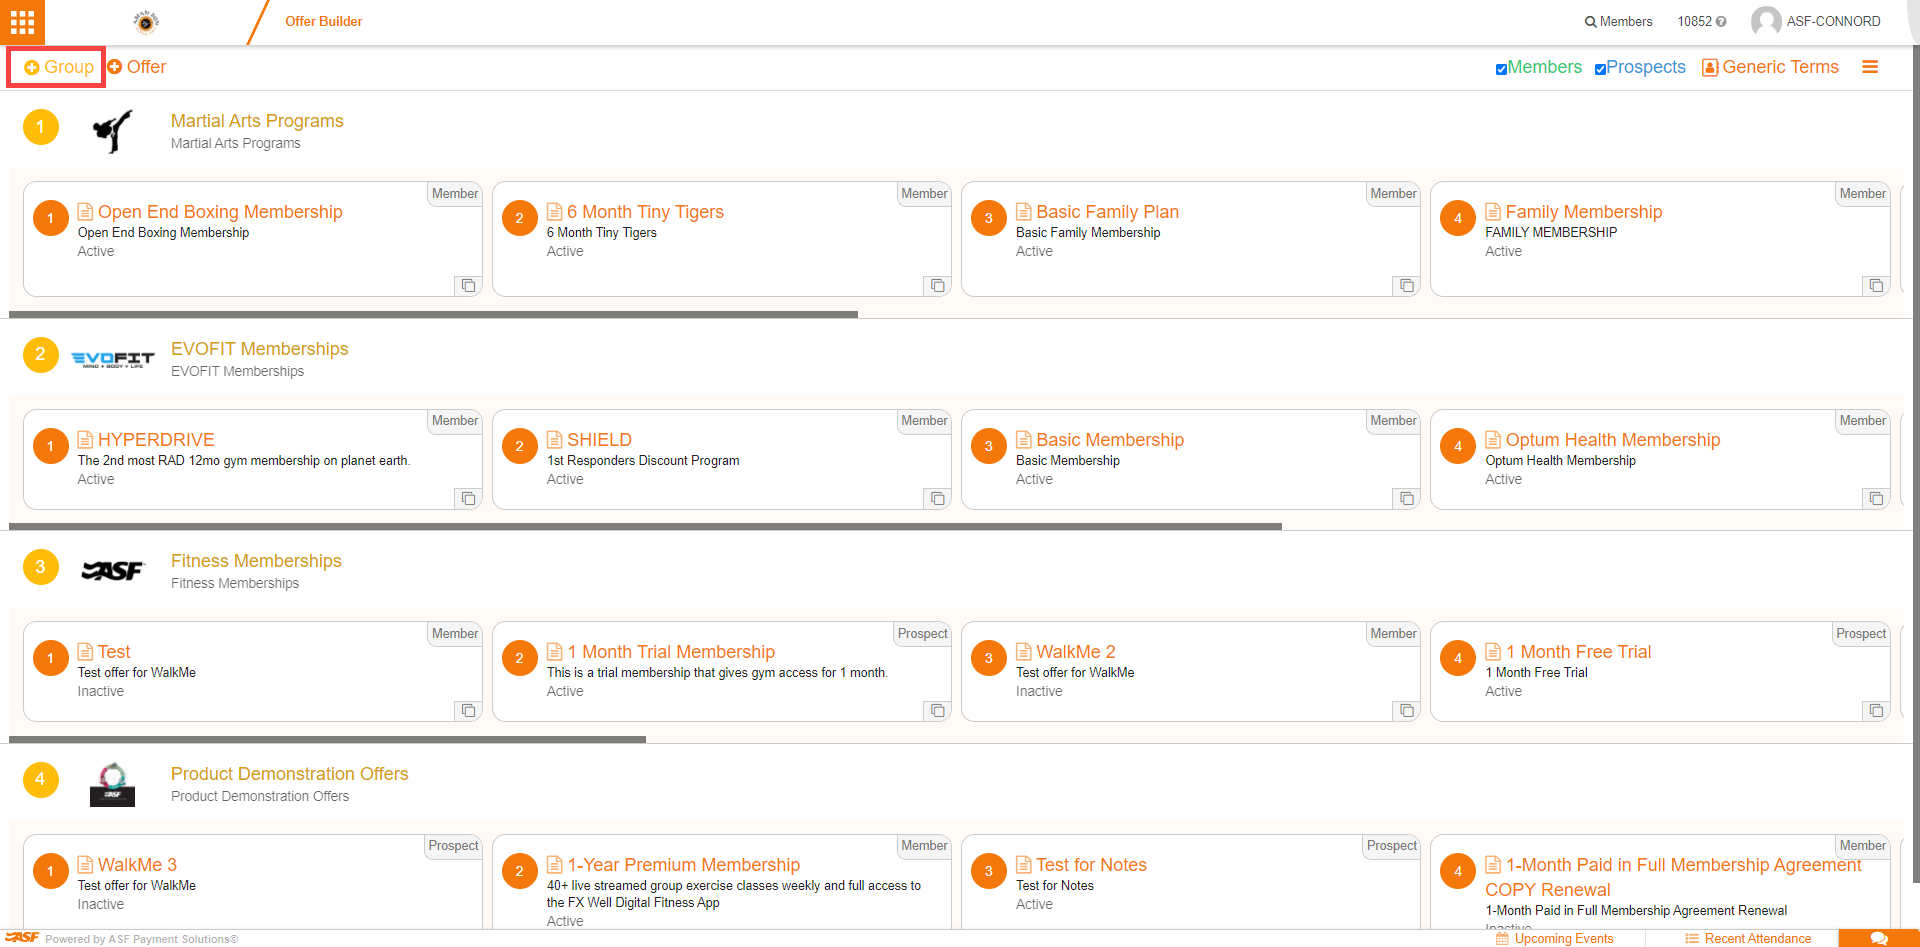Click the martial arts kicker thumbnail
The image size is (1920, 947).
pos(112,131)
